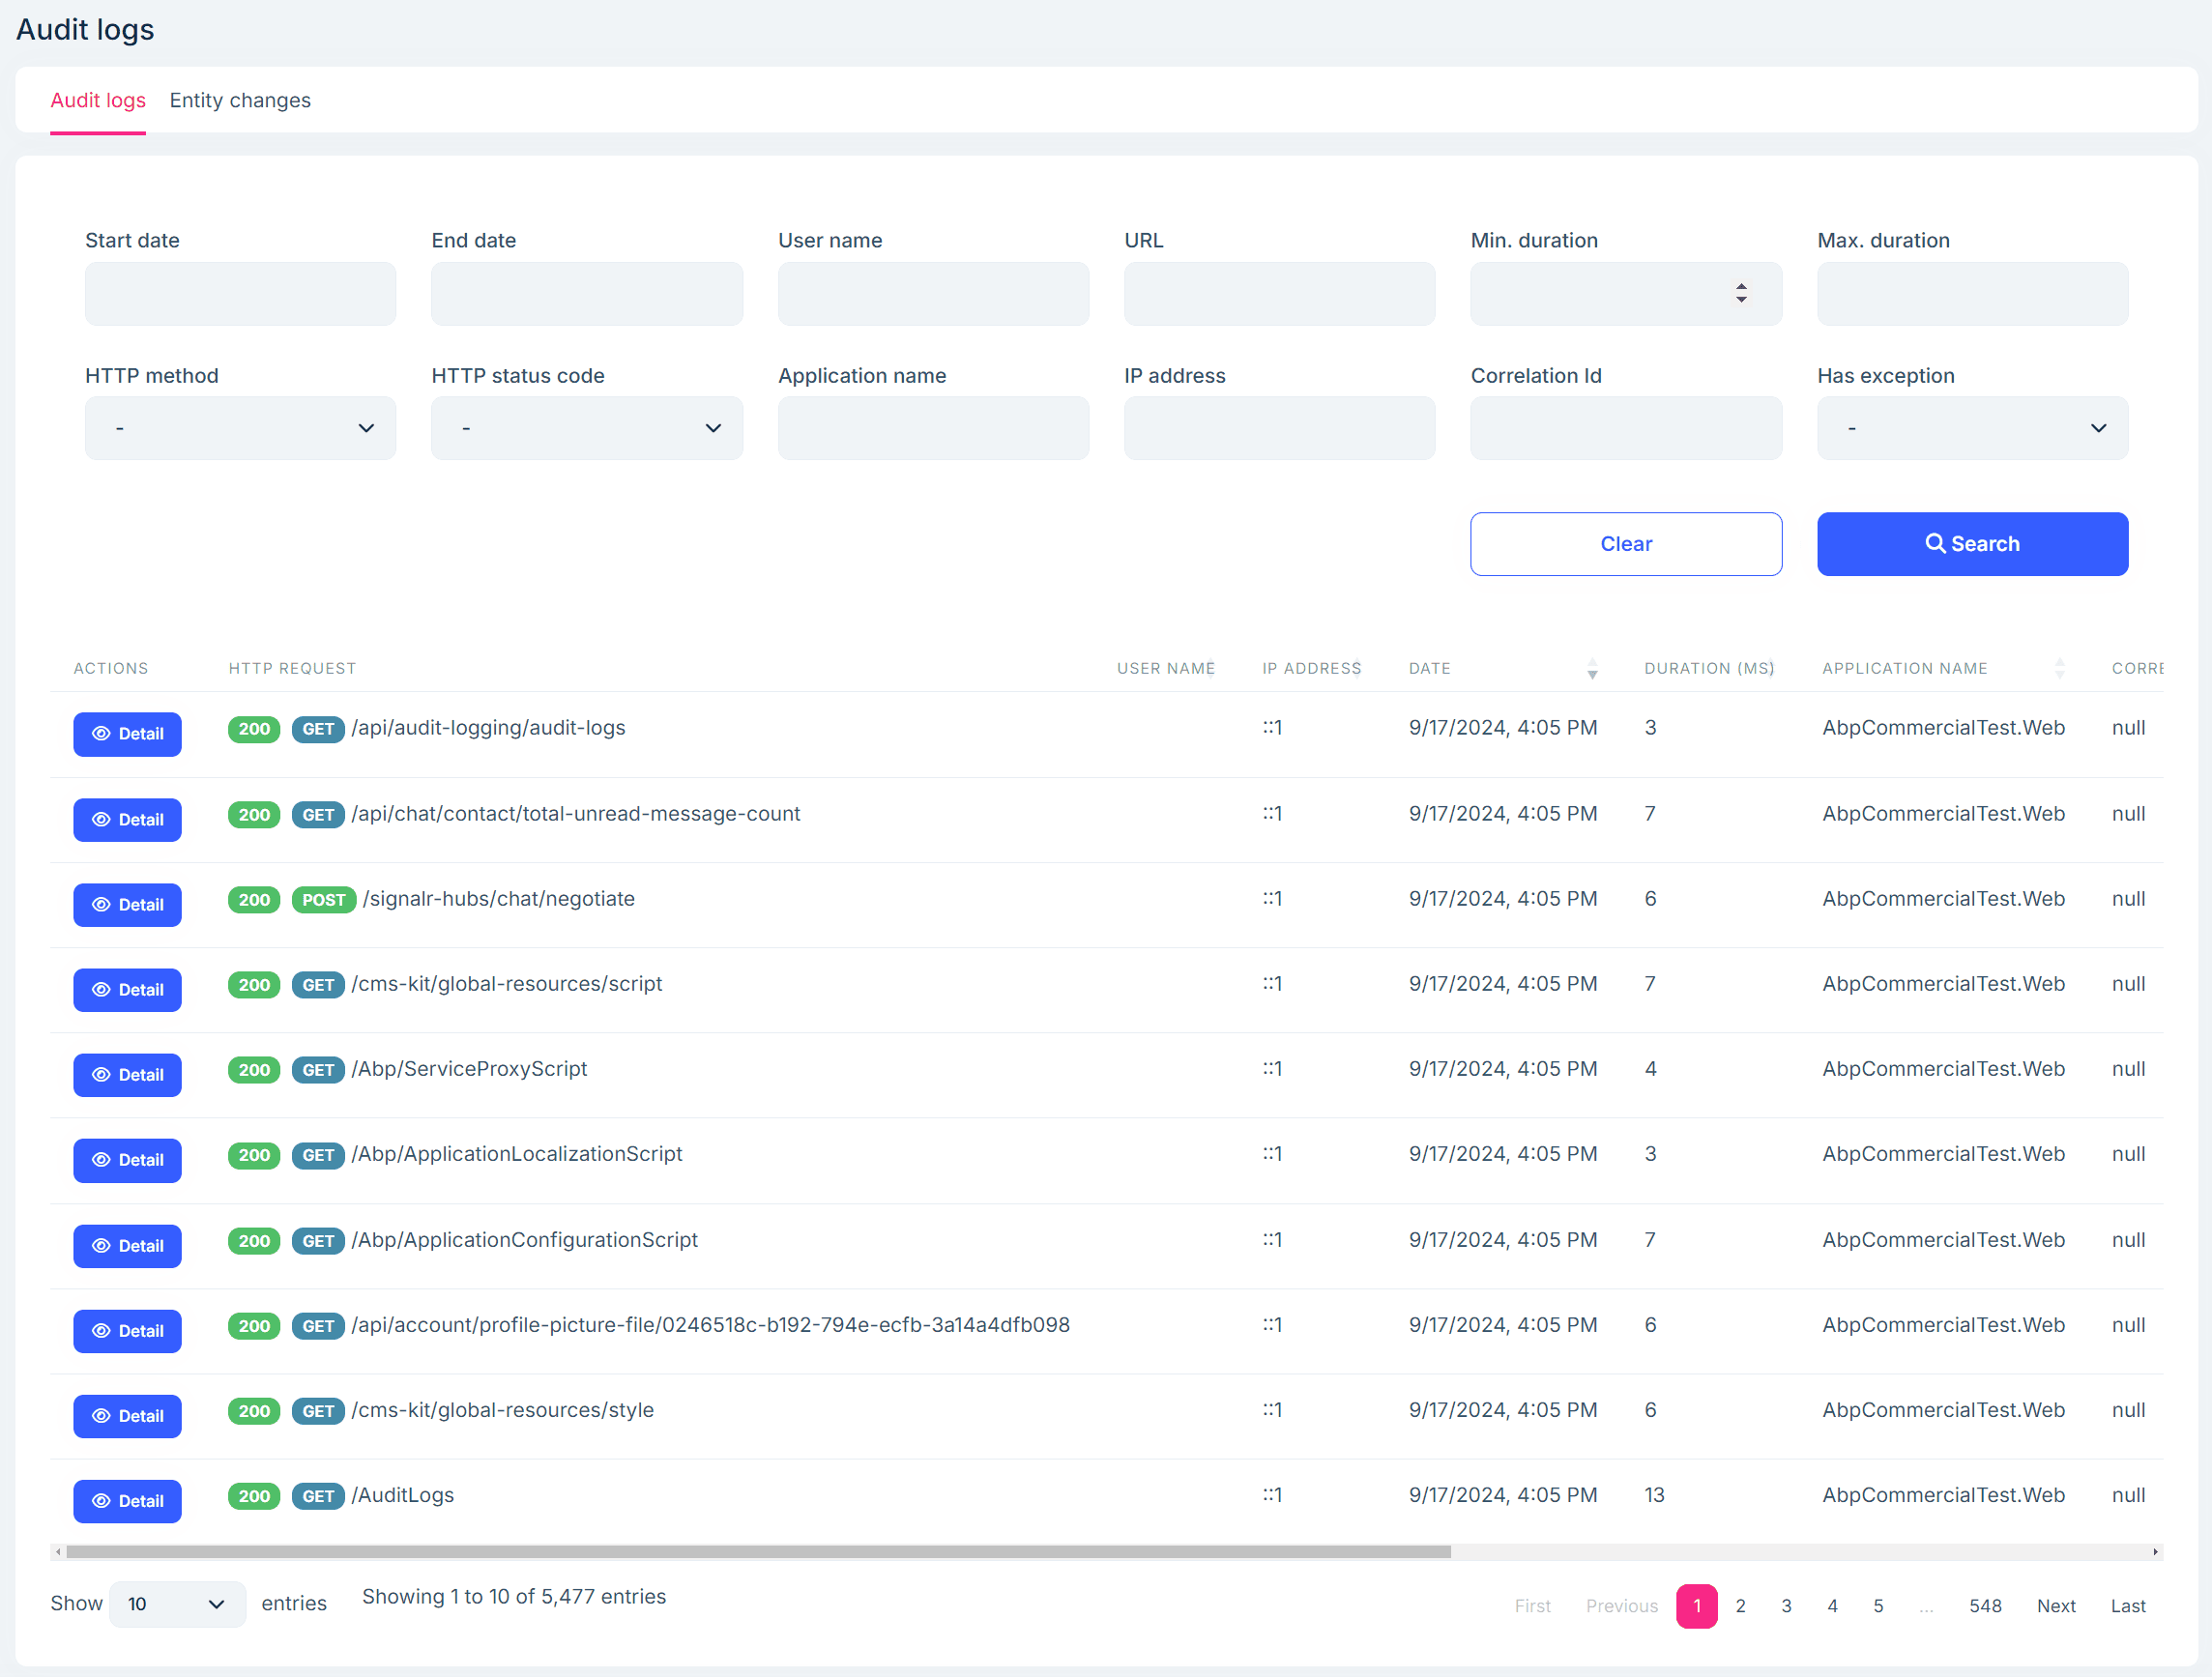Switch to the Entity changes tab
Image resolution: width=2212 pixels, height=1677 pixels.
(240, 99)
